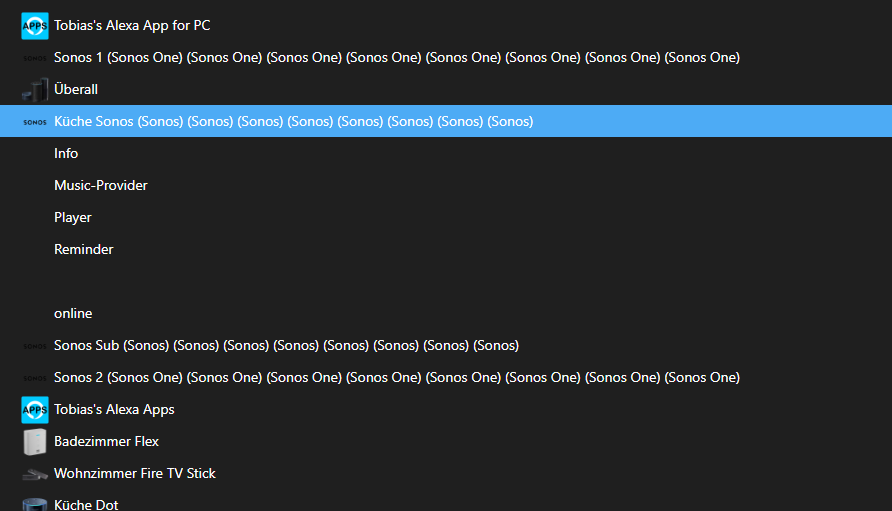Screen dimensions: 892x511
Task: Click the Küche Dot device icon
Action: [x=35, y=504]
